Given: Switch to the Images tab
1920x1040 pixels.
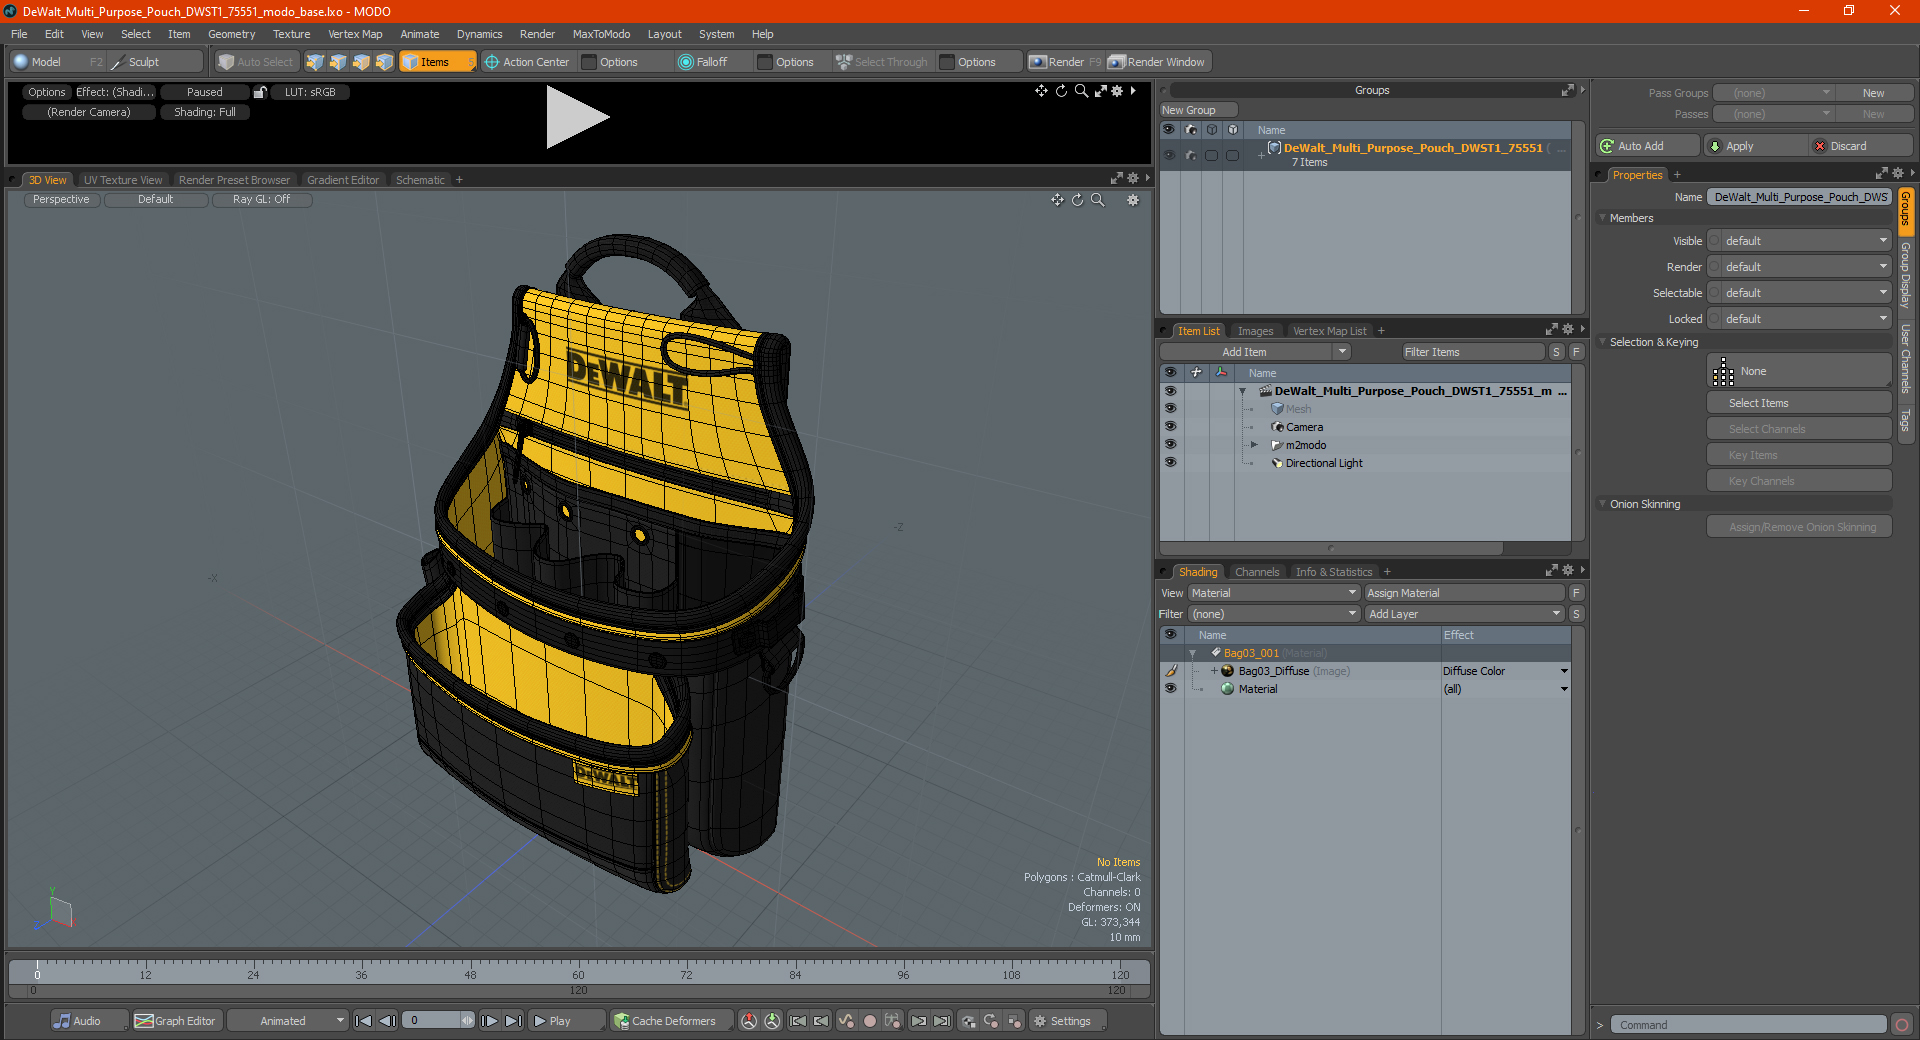Looking at the screenshot, I should (1255, 331).
